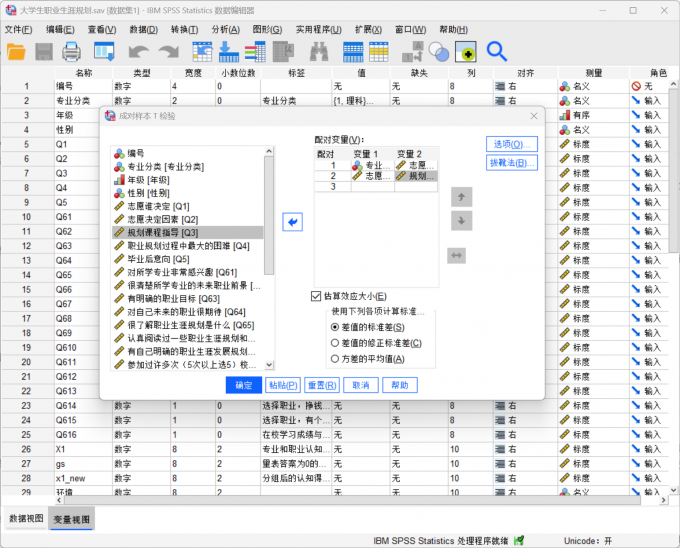
Task: Click the variable list scrollbar thumb
Action: point(269,215)
